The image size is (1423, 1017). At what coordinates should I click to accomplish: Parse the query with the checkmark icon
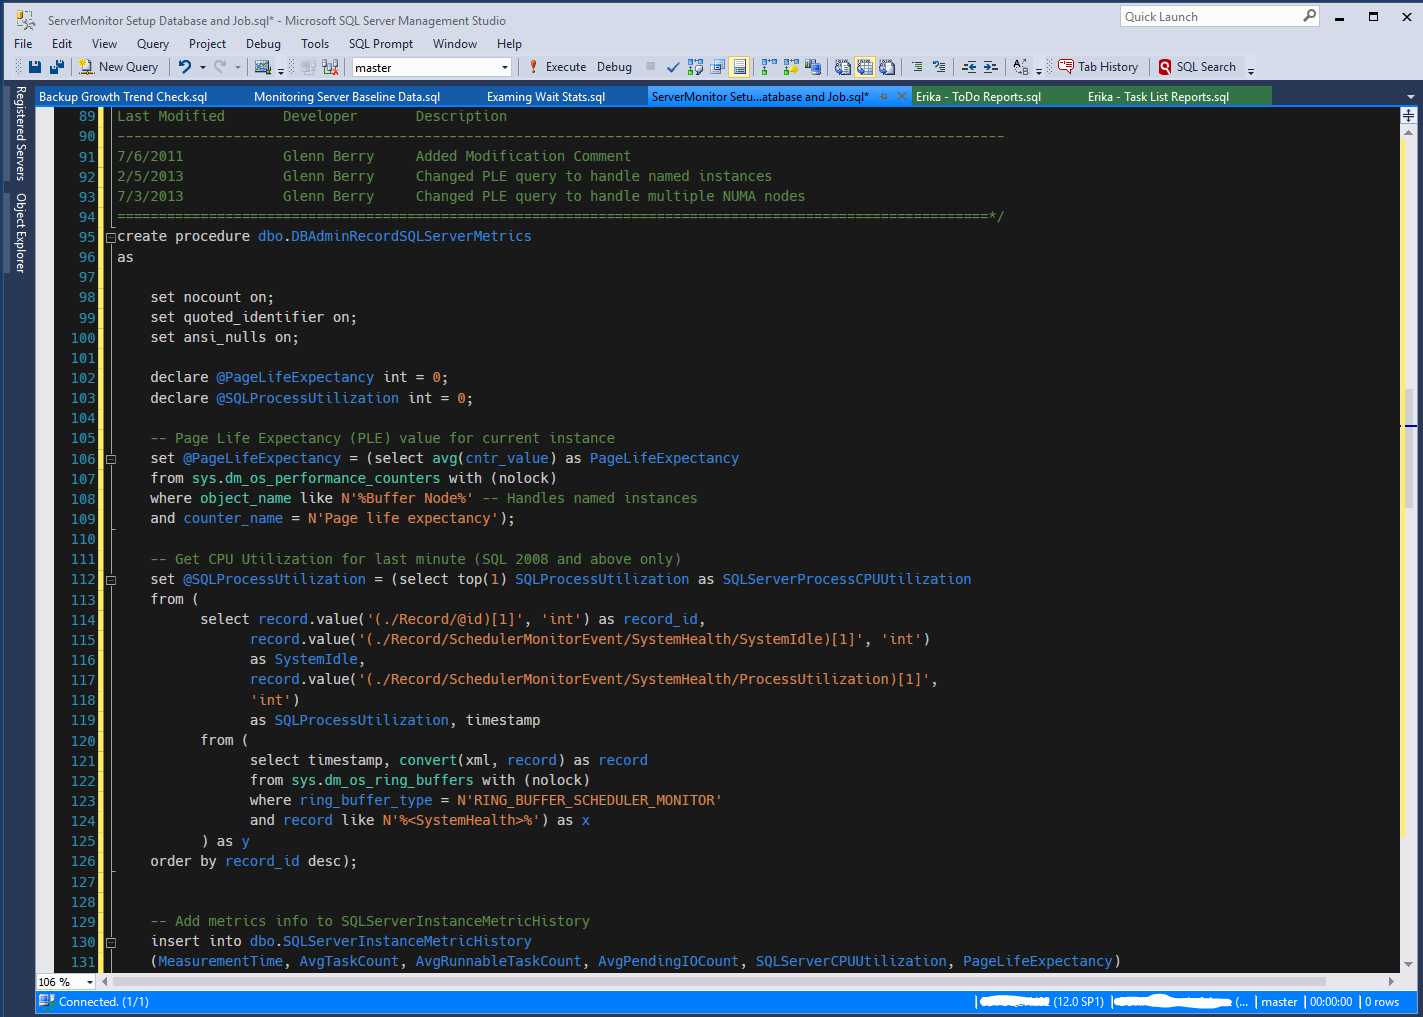click(672, 66)
